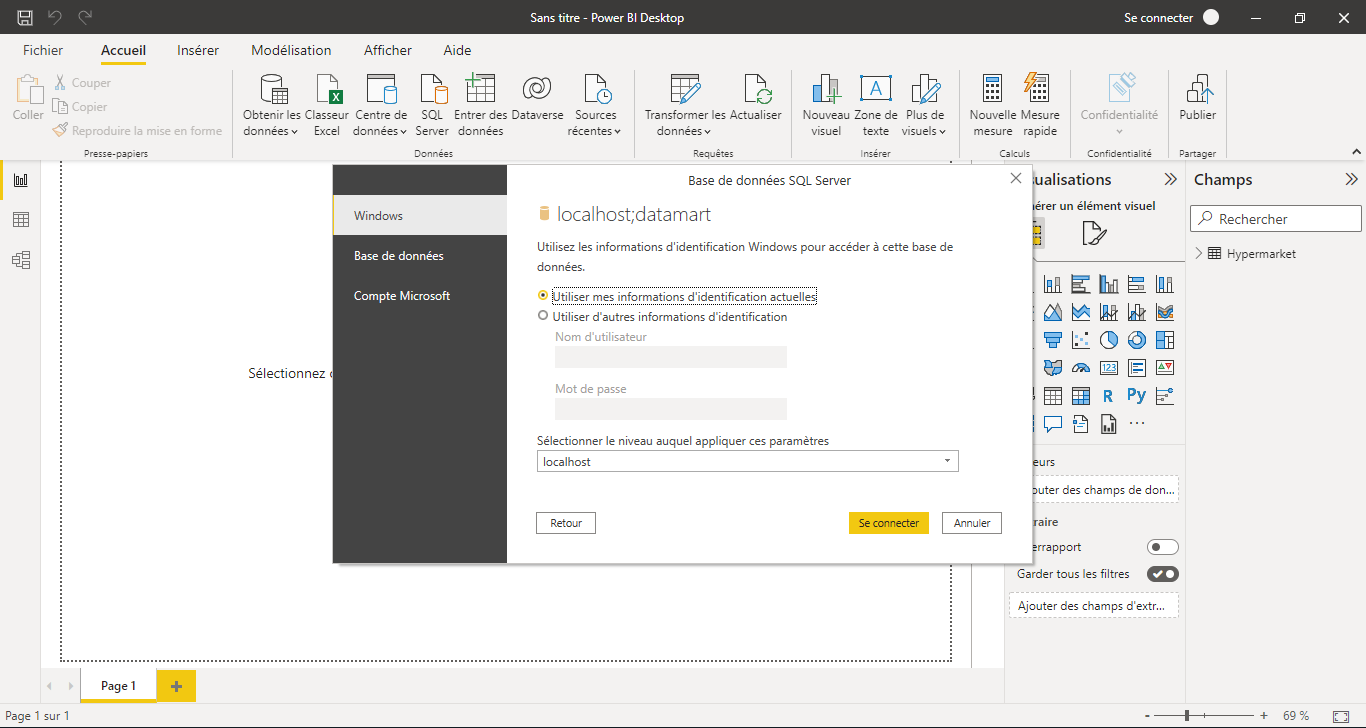1366x728 pixels.
Task: Select Utiliser mes informations d'identification actuelles
Action: (x=677, y=296)
